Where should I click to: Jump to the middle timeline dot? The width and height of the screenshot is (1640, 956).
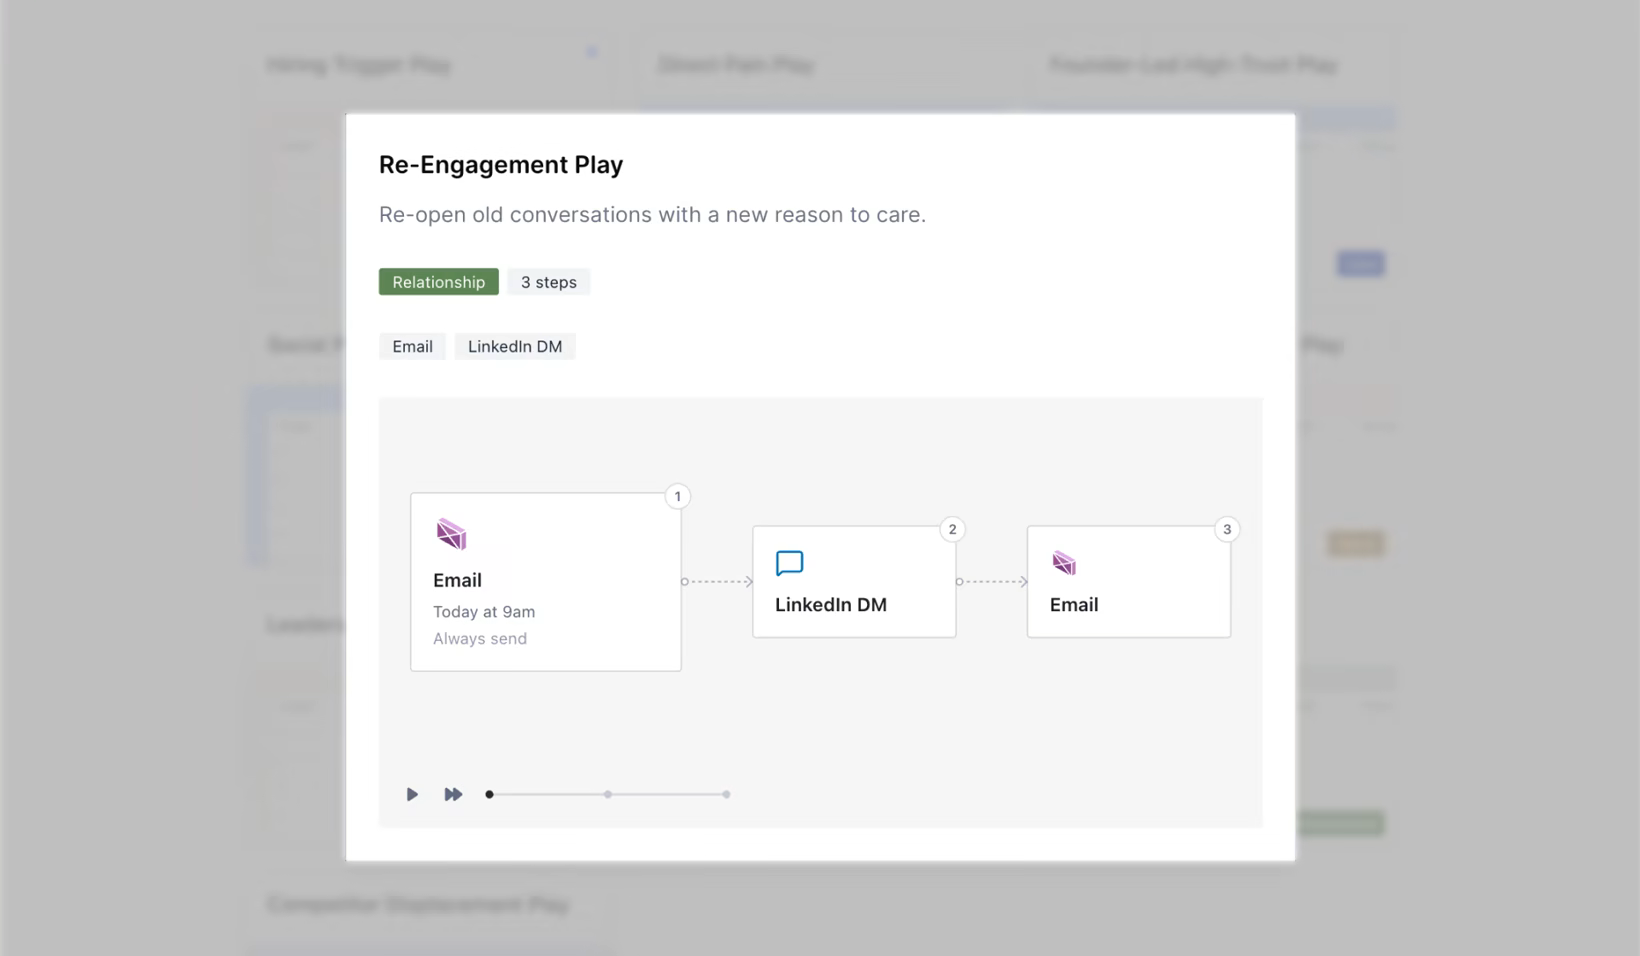click(608, 794)
